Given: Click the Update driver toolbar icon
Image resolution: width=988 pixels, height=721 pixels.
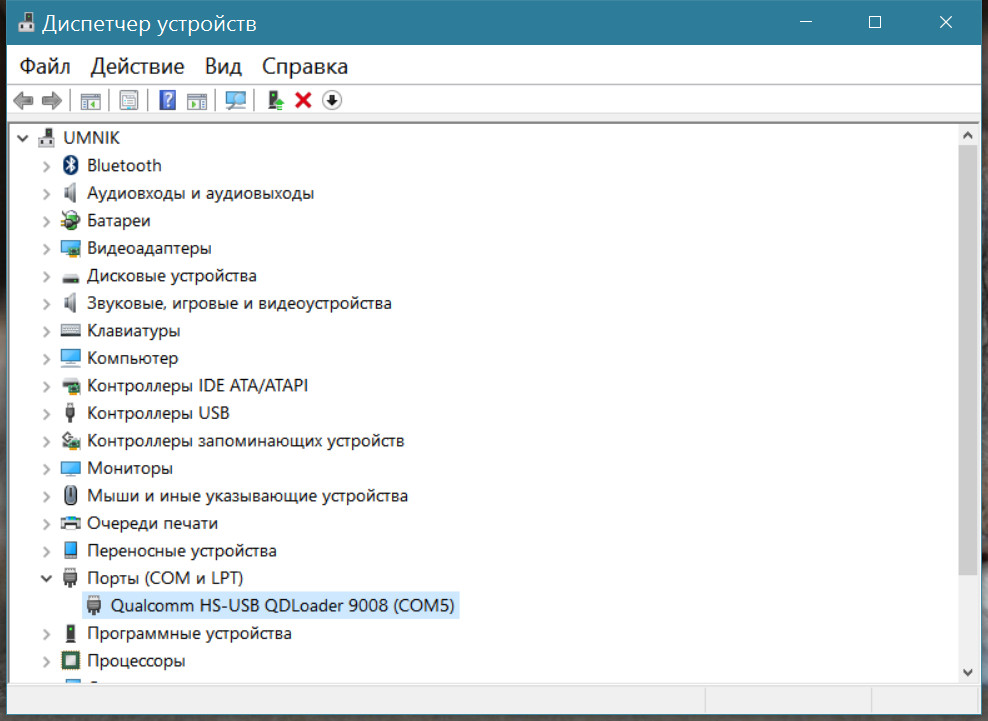Looking at the screenshot, I should (276, 100).
